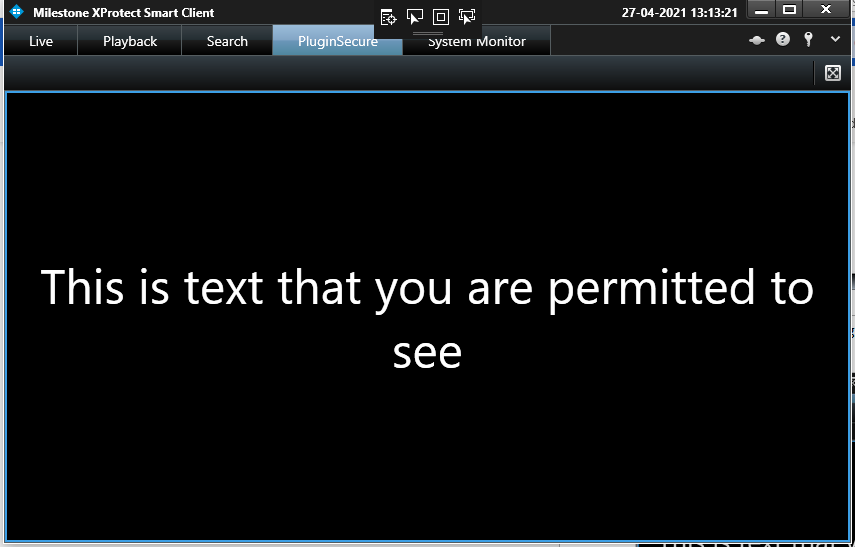The height and width of the screenshot is (547, 855).
Task: Go to the Search tab
Action: (x=227, y=41)
